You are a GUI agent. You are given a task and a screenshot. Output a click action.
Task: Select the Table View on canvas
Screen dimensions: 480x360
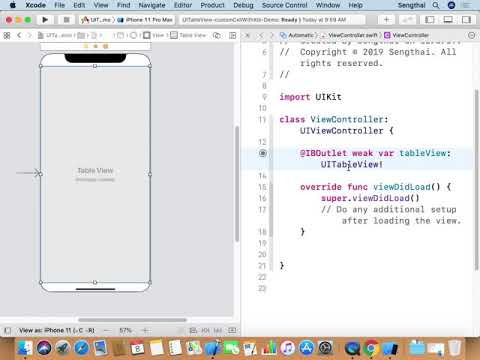(x=95, y=174)
